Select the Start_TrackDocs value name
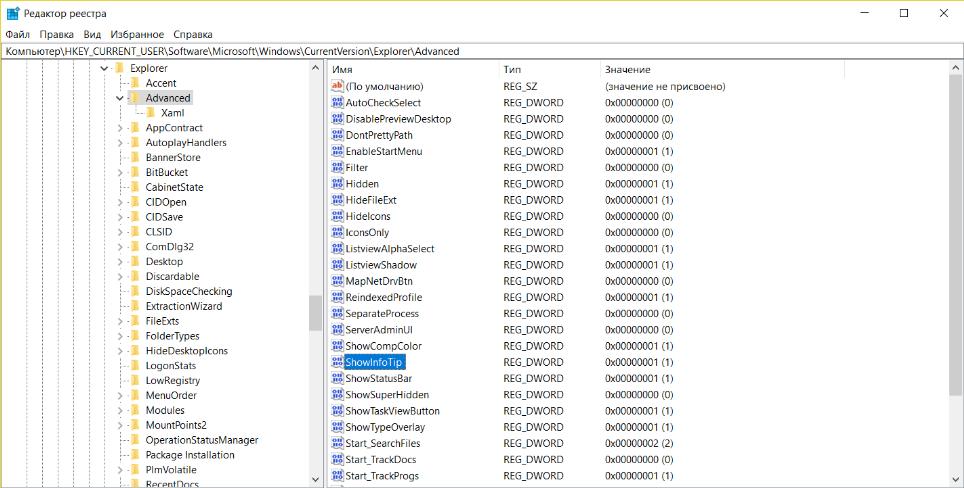Image resolution: width=964 pixels, height=488 pixels. [381, 460]
